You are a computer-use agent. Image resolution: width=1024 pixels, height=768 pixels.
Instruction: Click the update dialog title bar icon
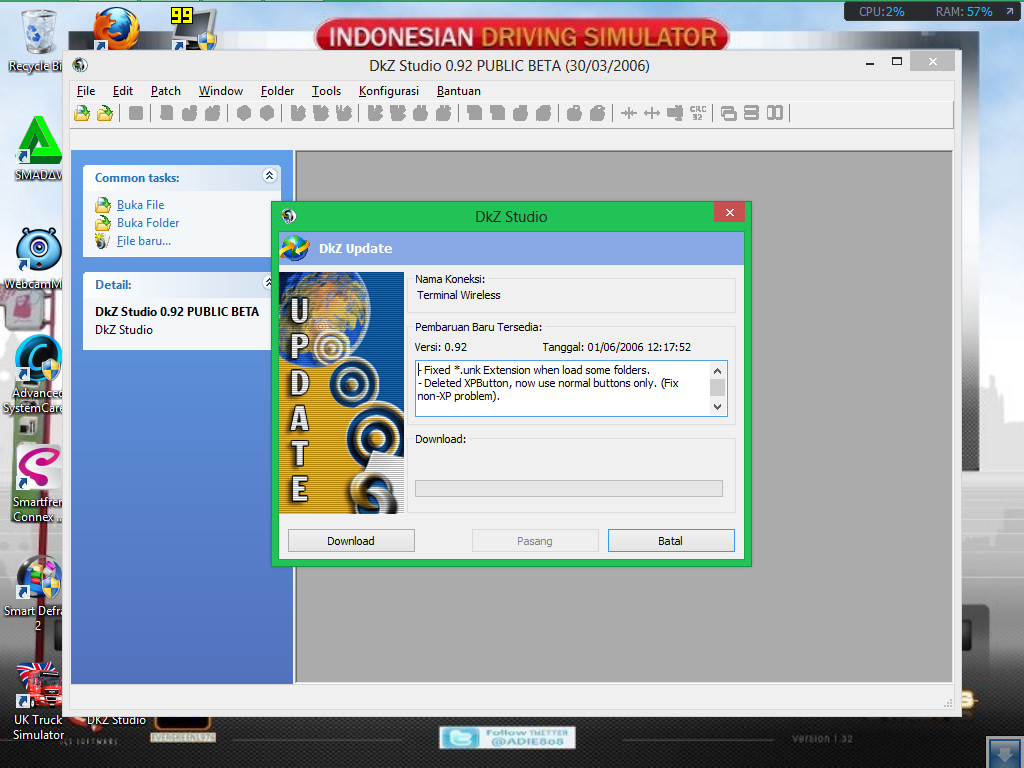pyautogui.click(x=289, y=216)
